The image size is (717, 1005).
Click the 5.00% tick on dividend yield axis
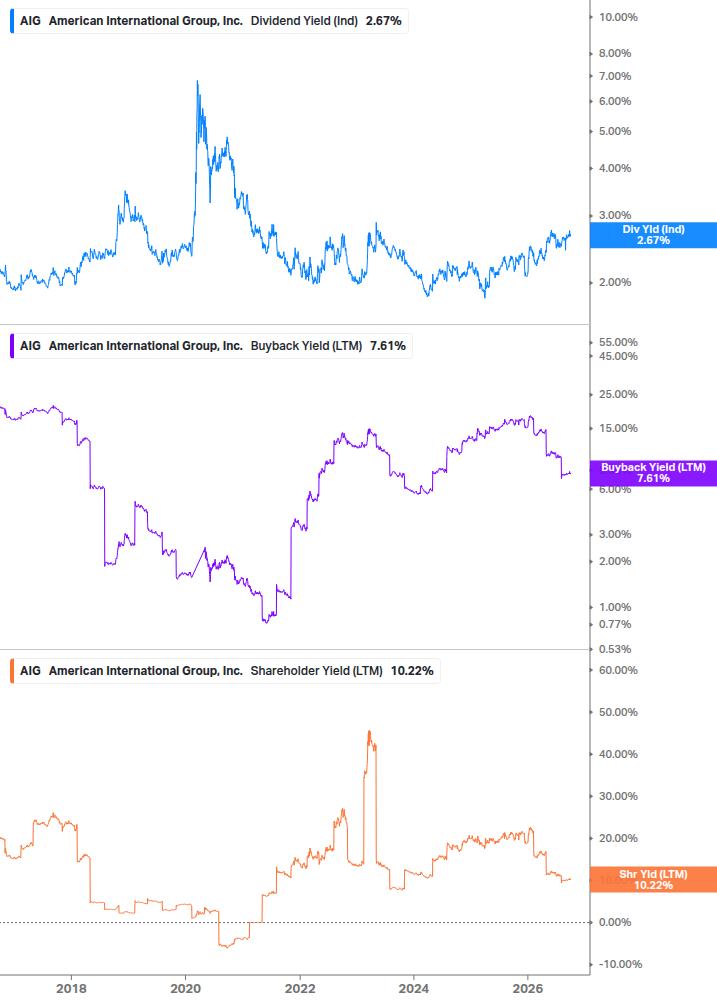coord(615,131)
